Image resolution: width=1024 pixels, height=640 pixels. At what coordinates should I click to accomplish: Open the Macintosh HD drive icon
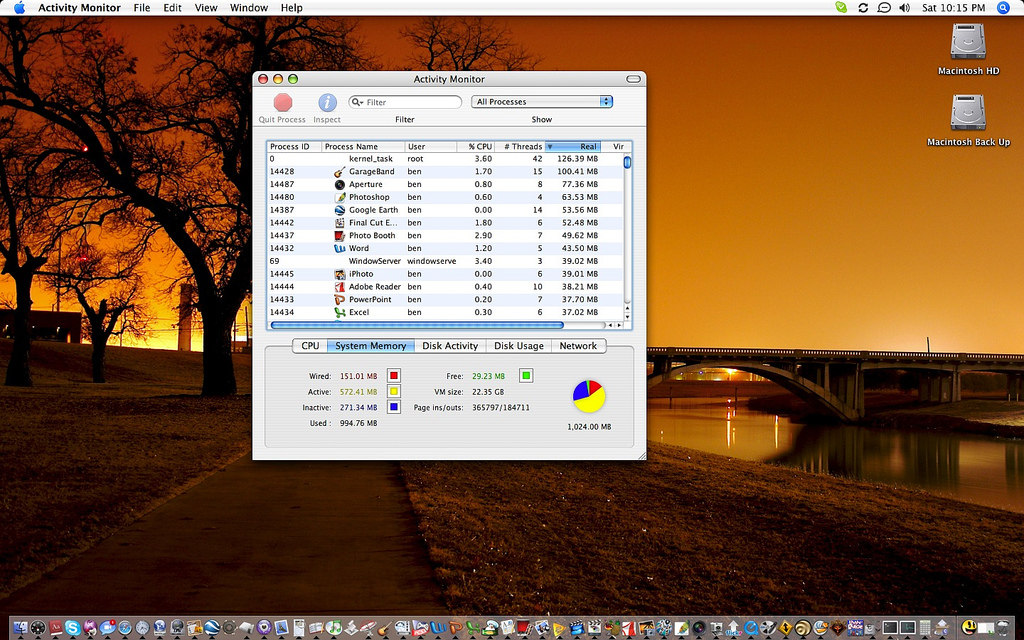tap(968, 41)
